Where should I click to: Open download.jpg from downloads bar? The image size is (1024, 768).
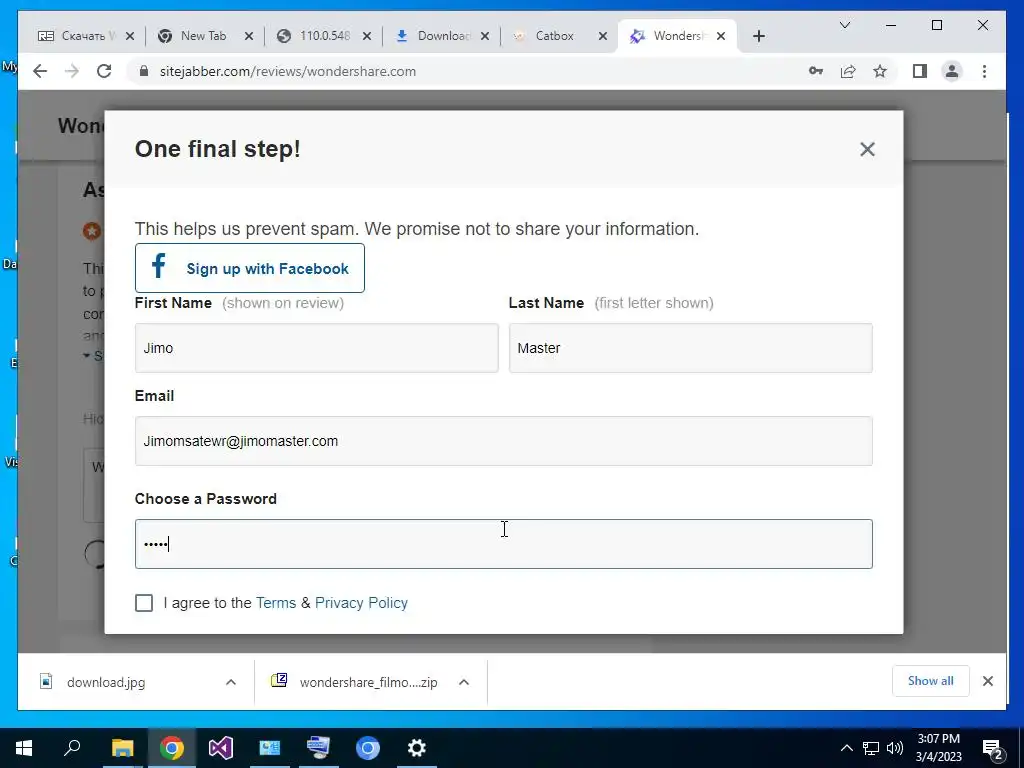coord(106,682)
